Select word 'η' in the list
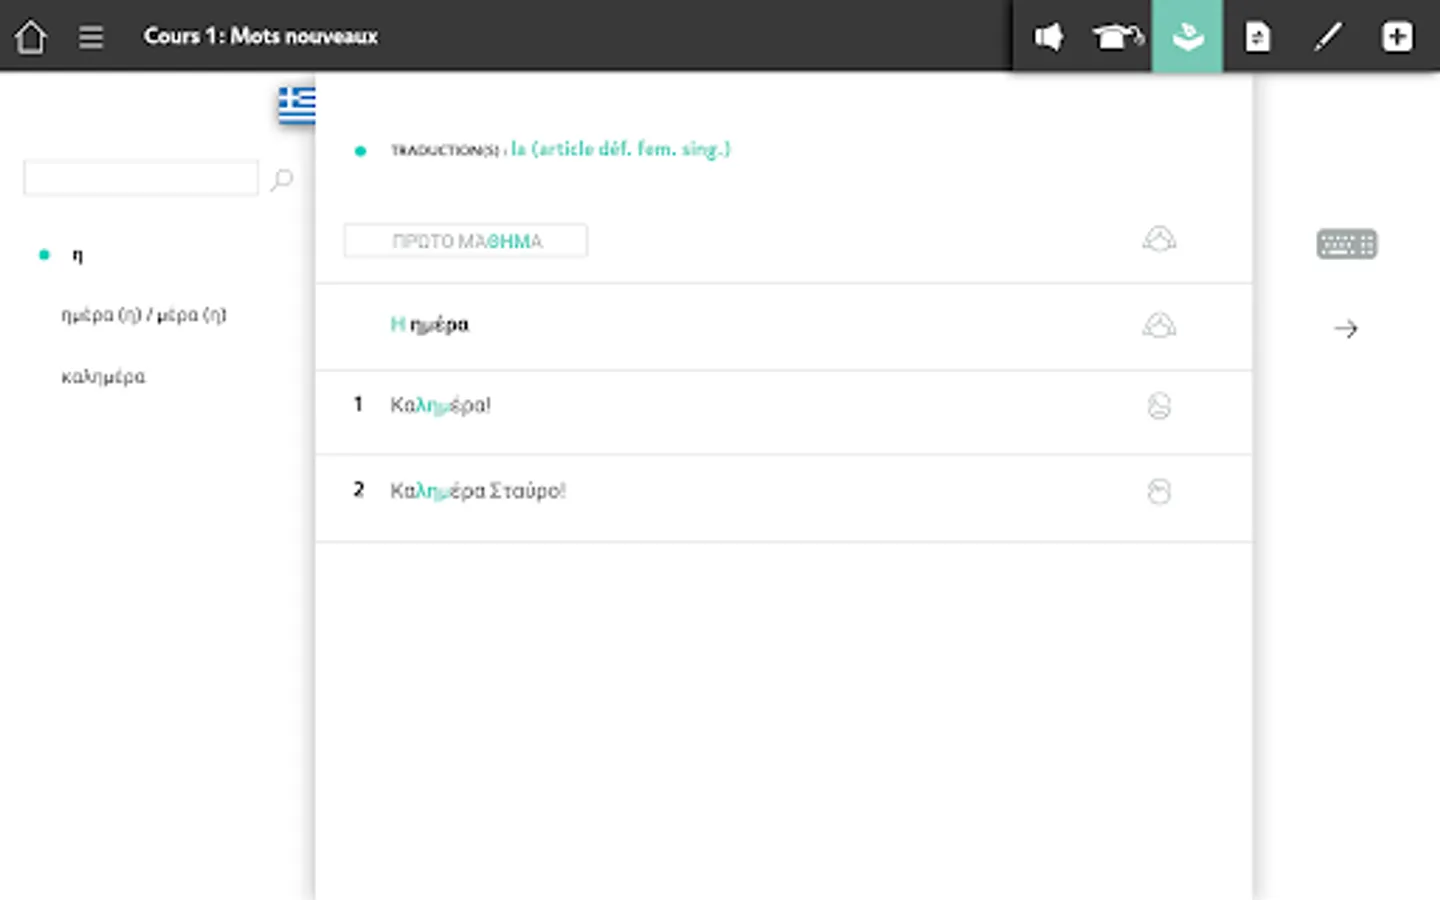Viewport: 1440px width, 900px height. 77,255
